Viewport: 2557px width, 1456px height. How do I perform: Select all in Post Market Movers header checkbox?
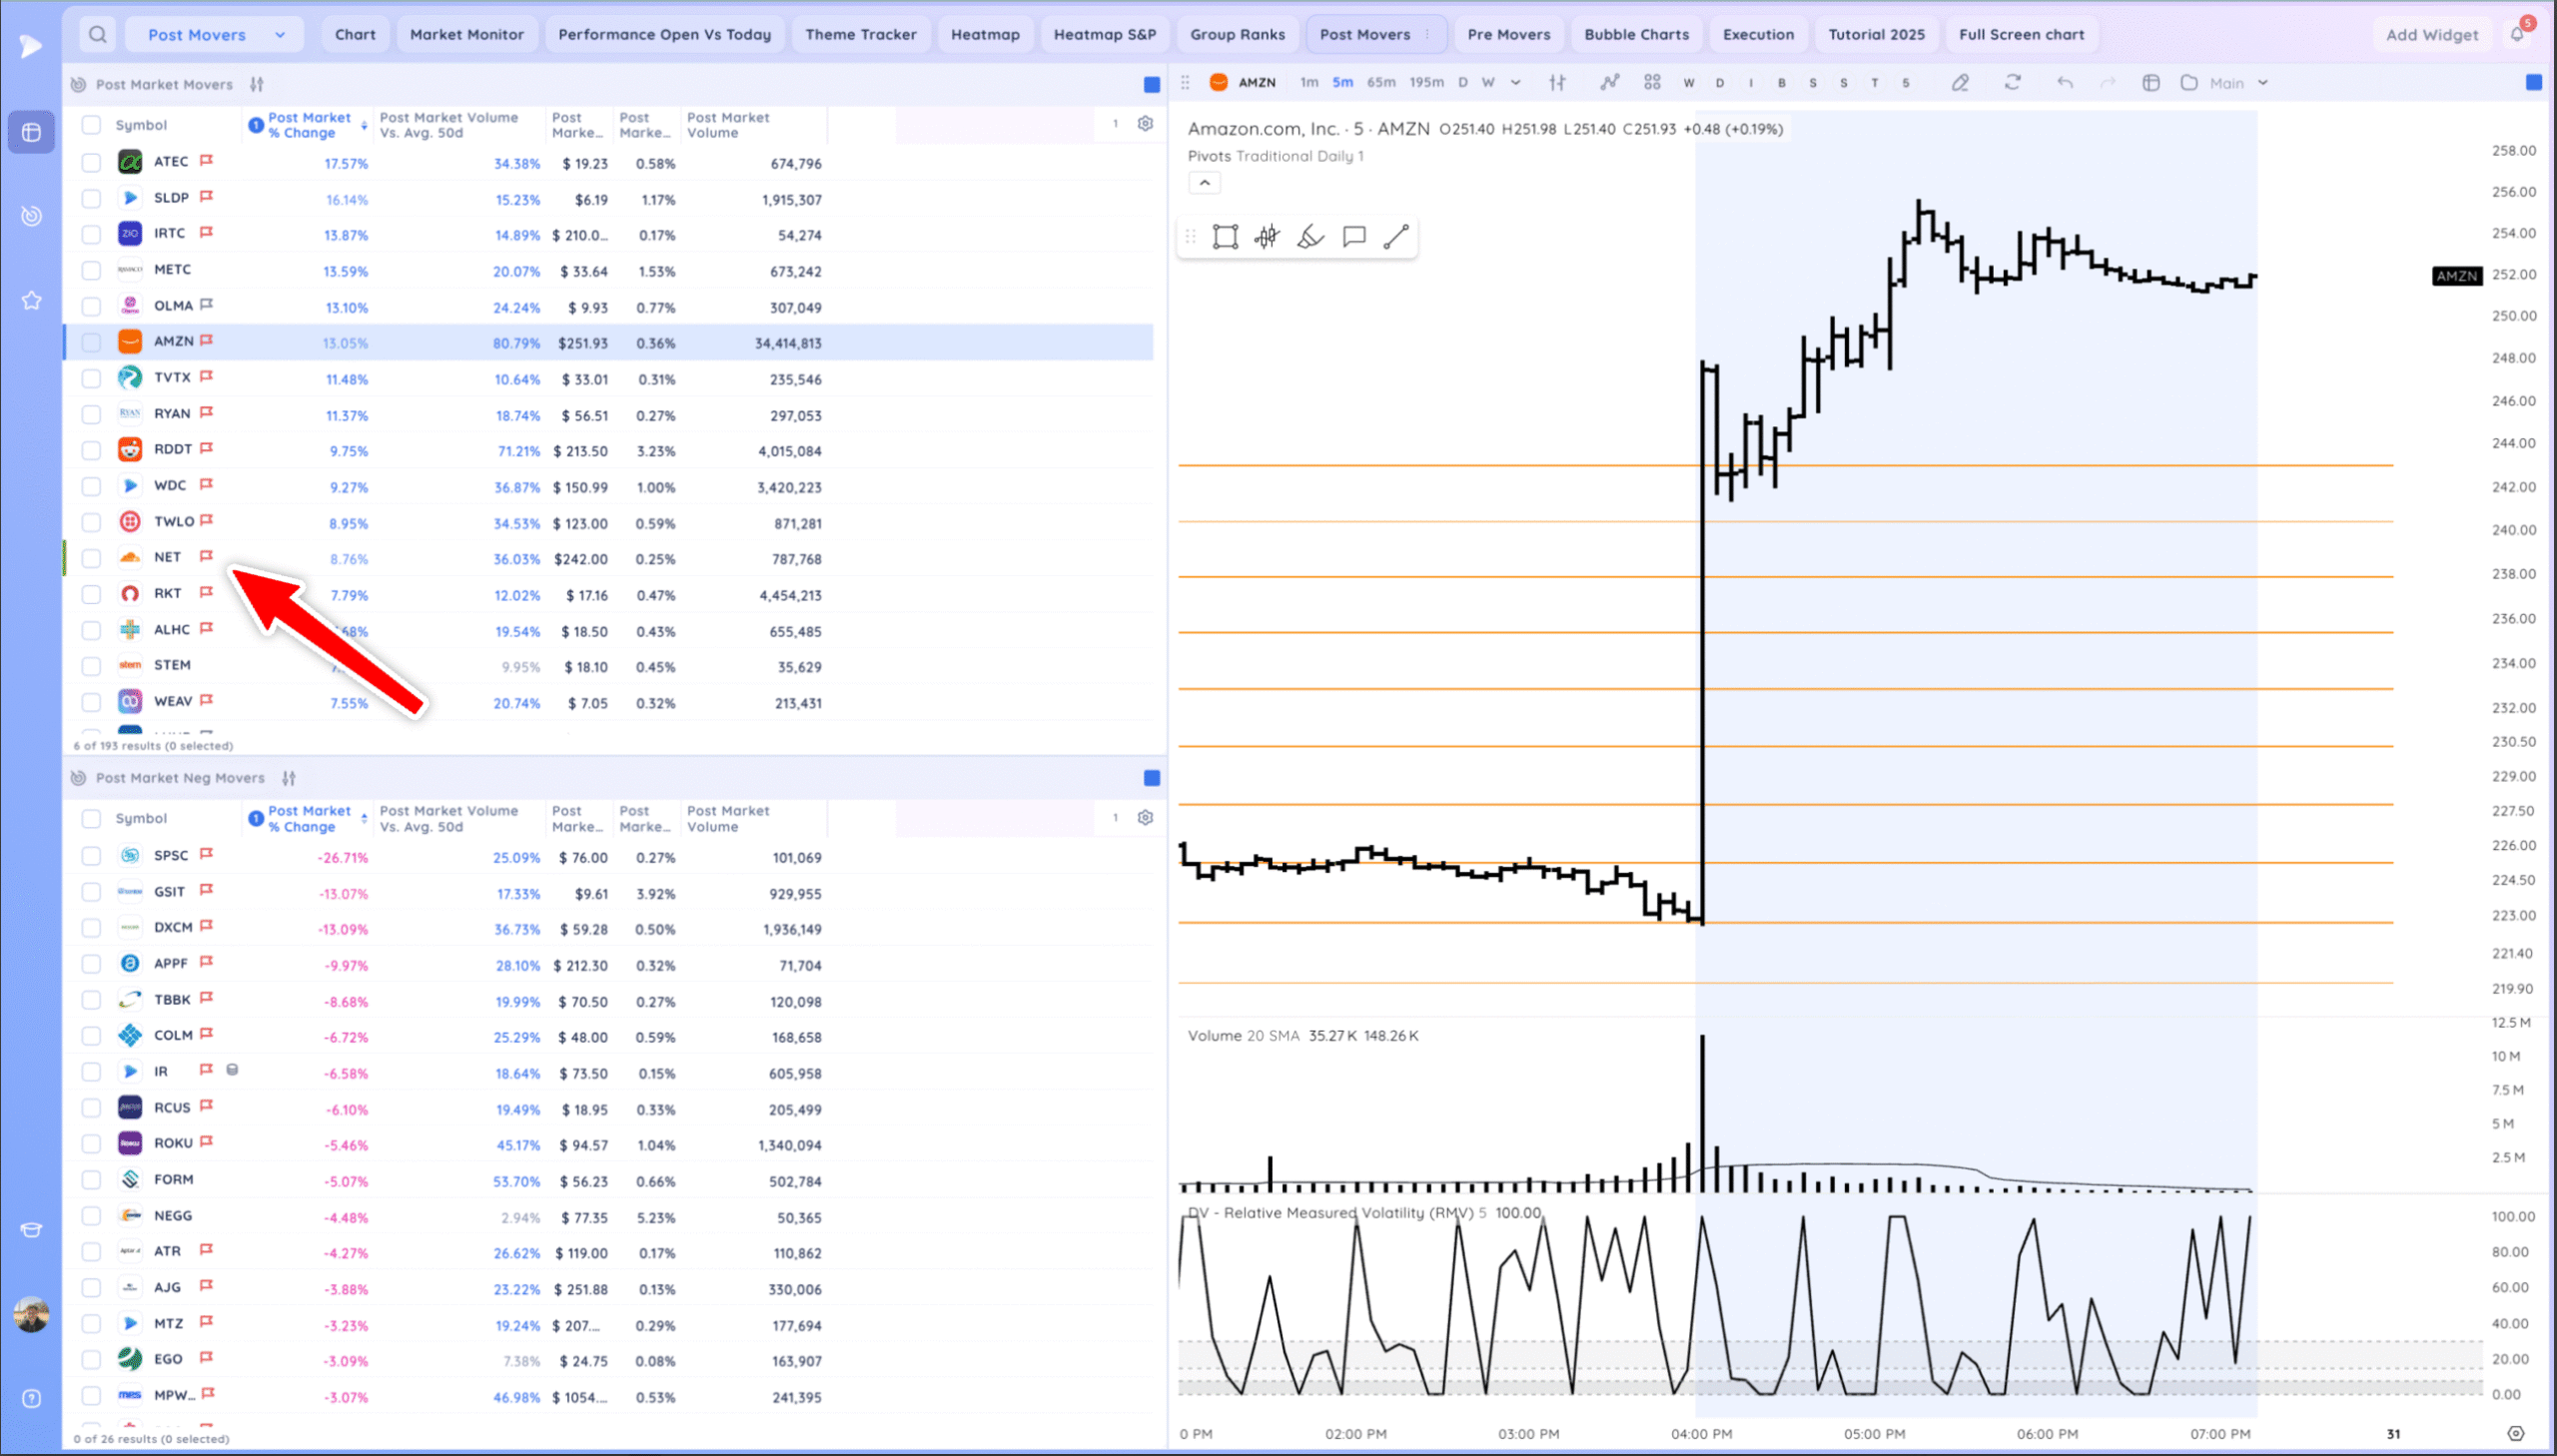(x=91, y=125)
